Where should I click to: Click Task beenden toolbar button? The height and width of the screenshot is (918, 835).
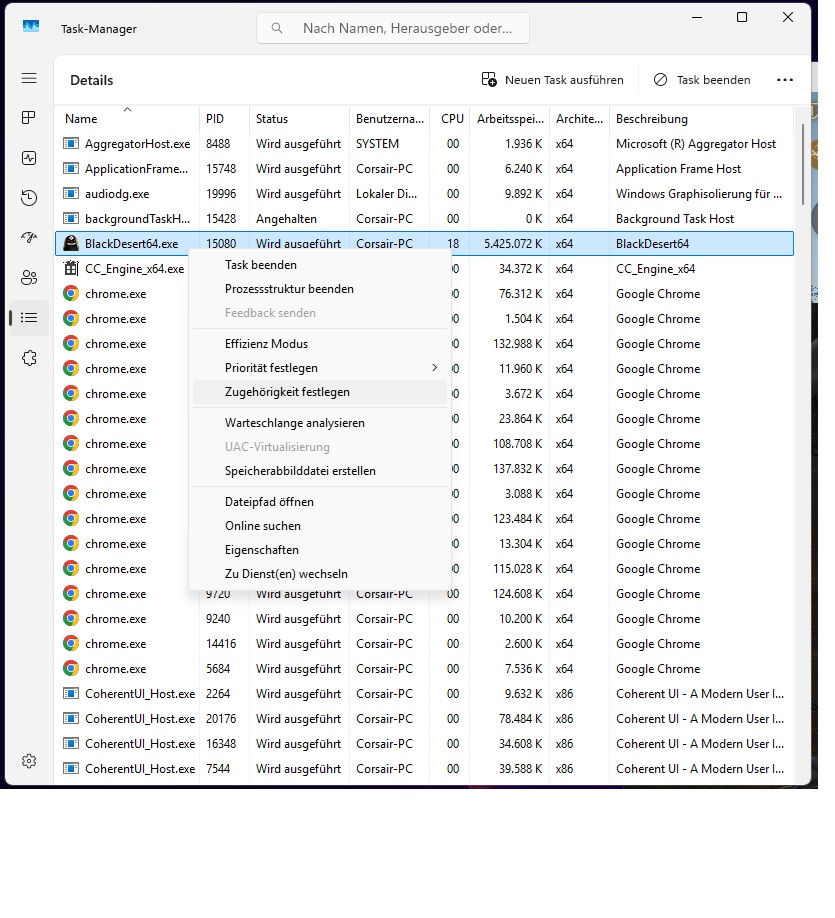702,80
